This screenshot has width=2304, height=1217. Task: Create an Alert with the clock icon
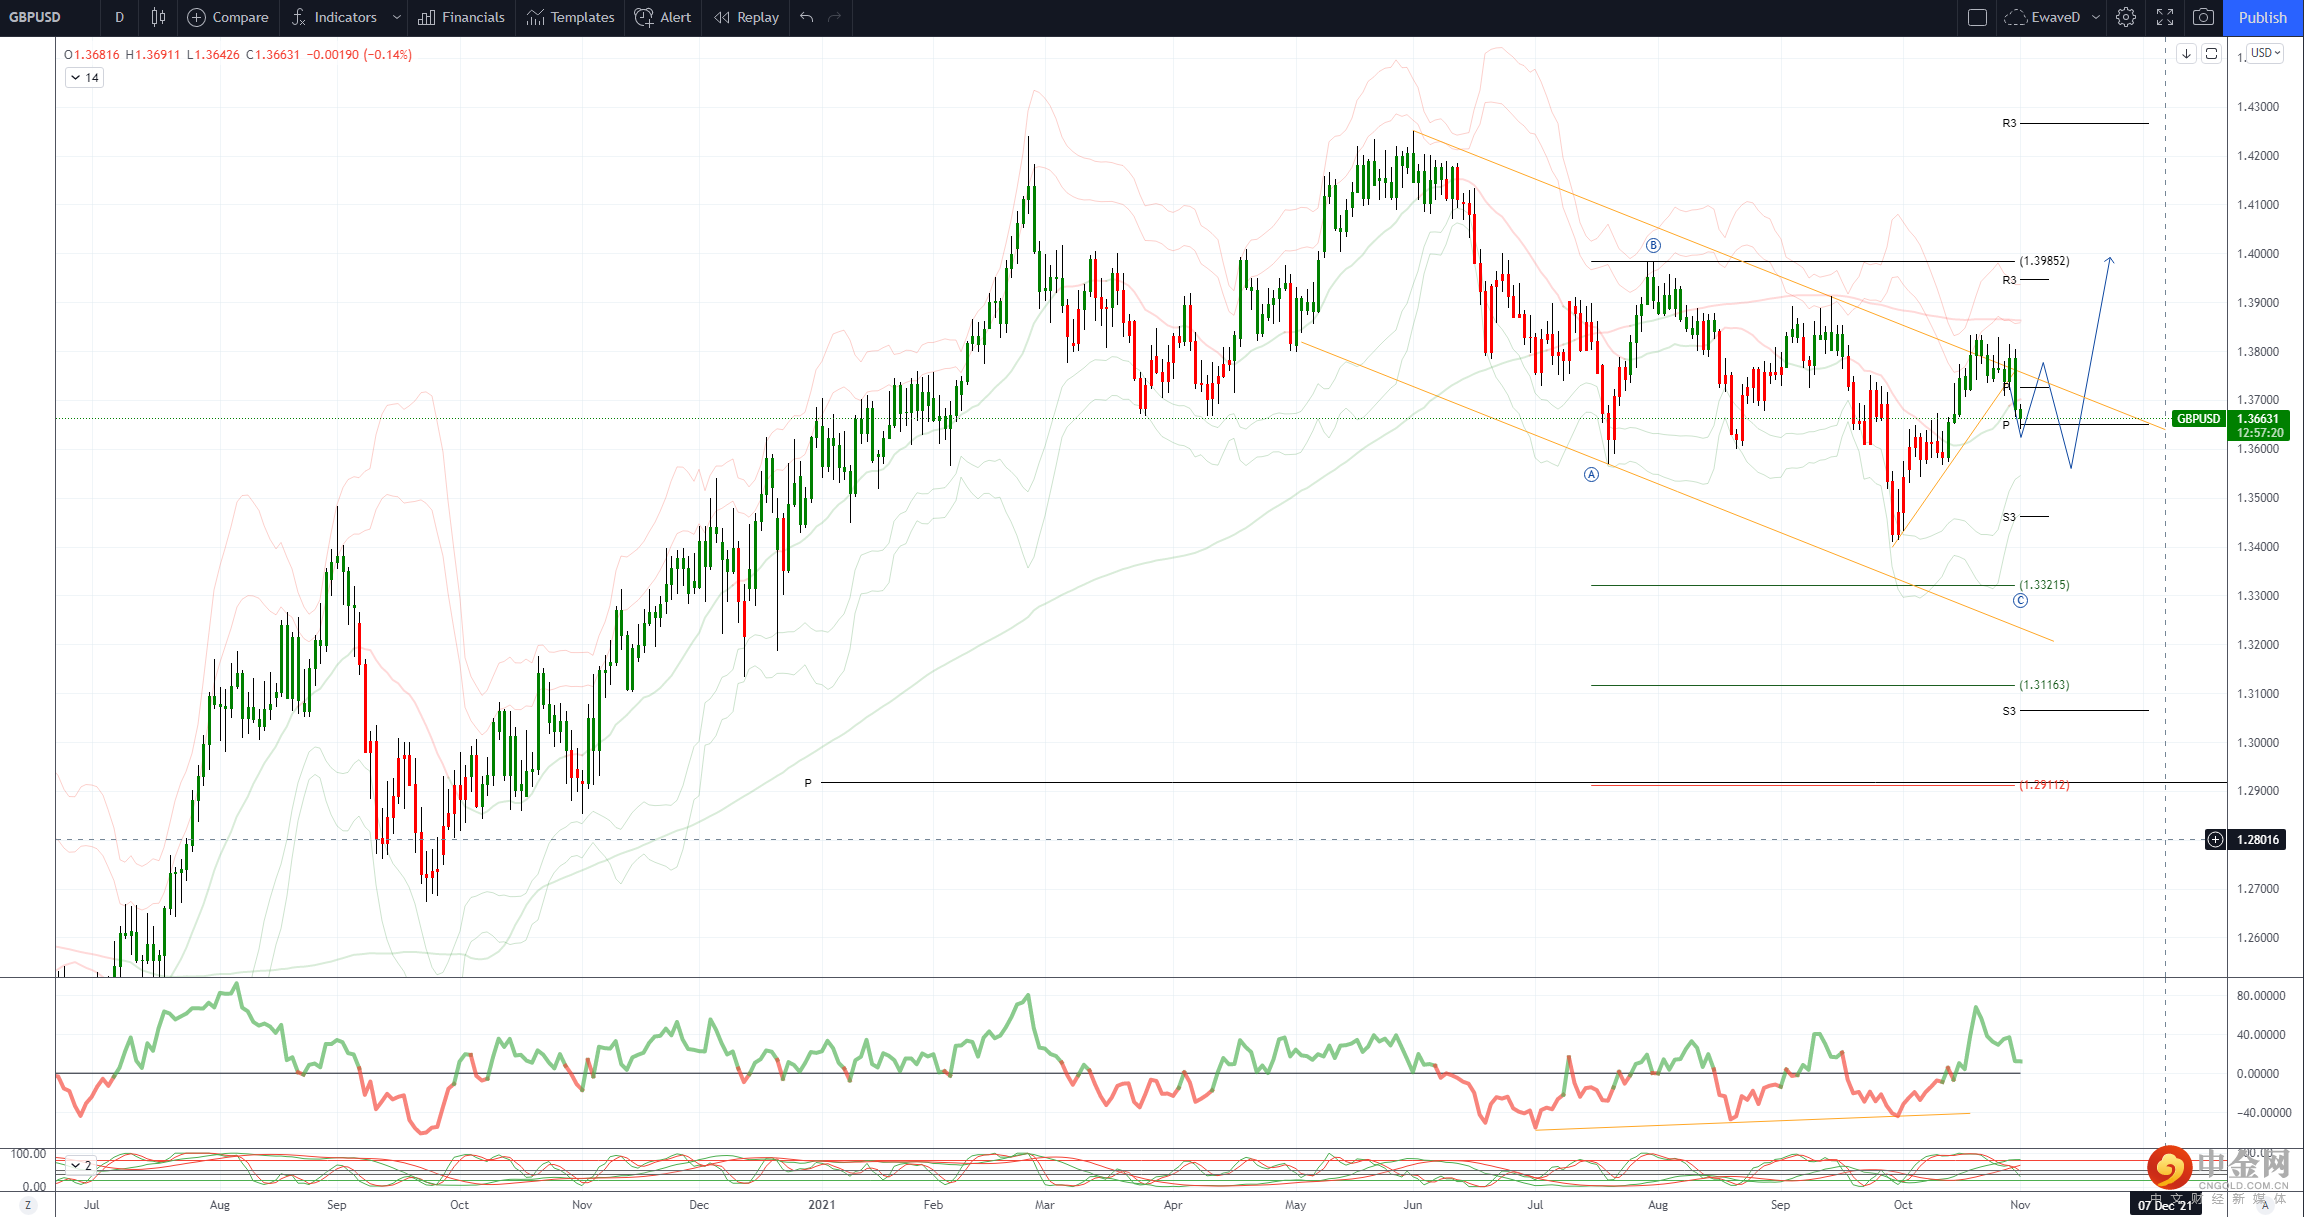click(663, 17)
